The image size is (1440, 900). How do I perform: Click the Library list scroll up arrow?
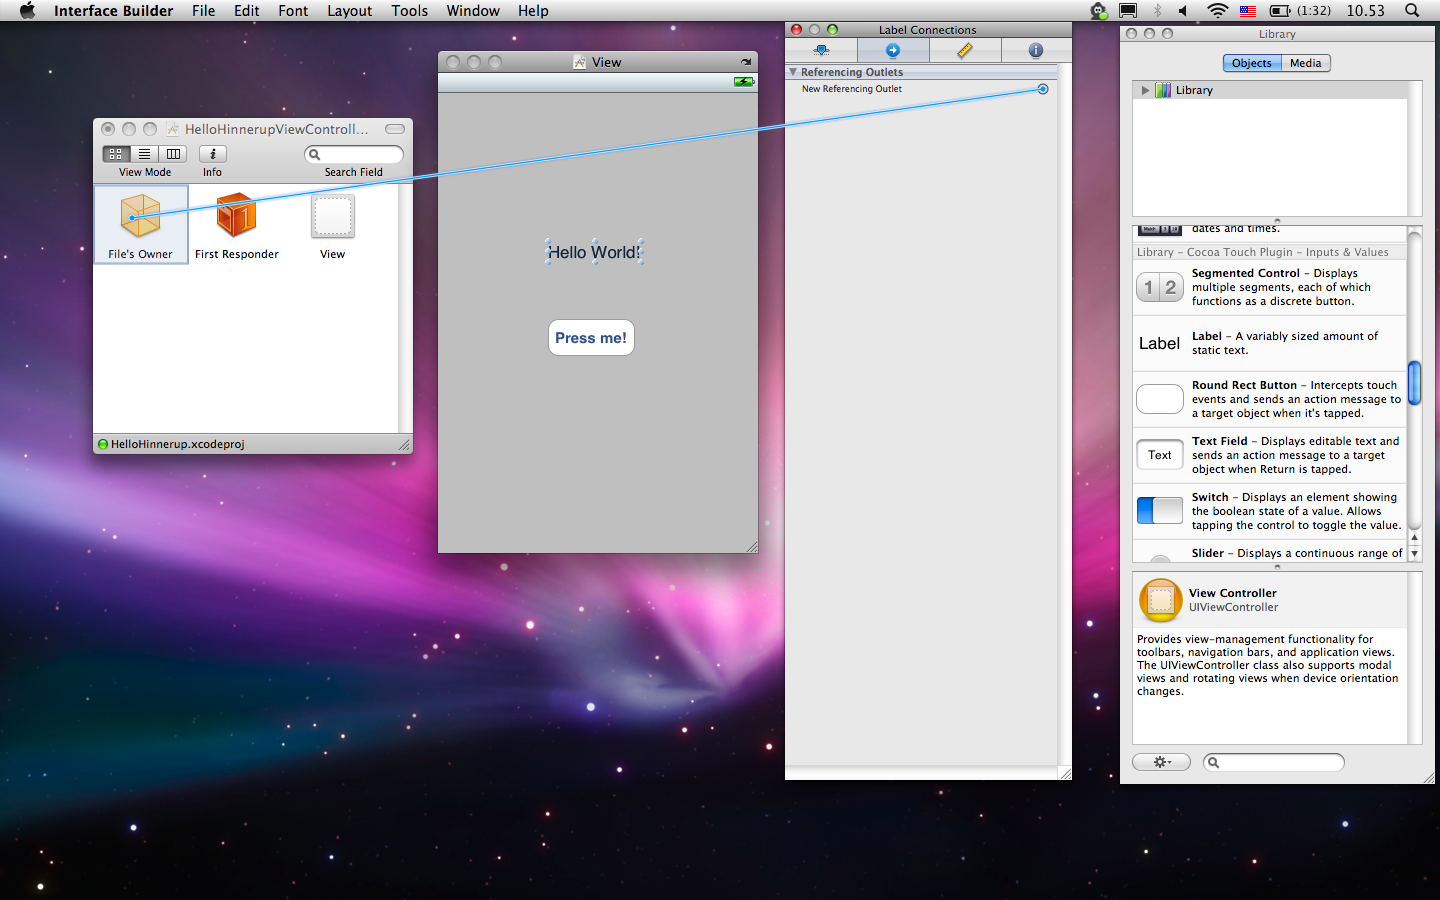point(1414,537)
